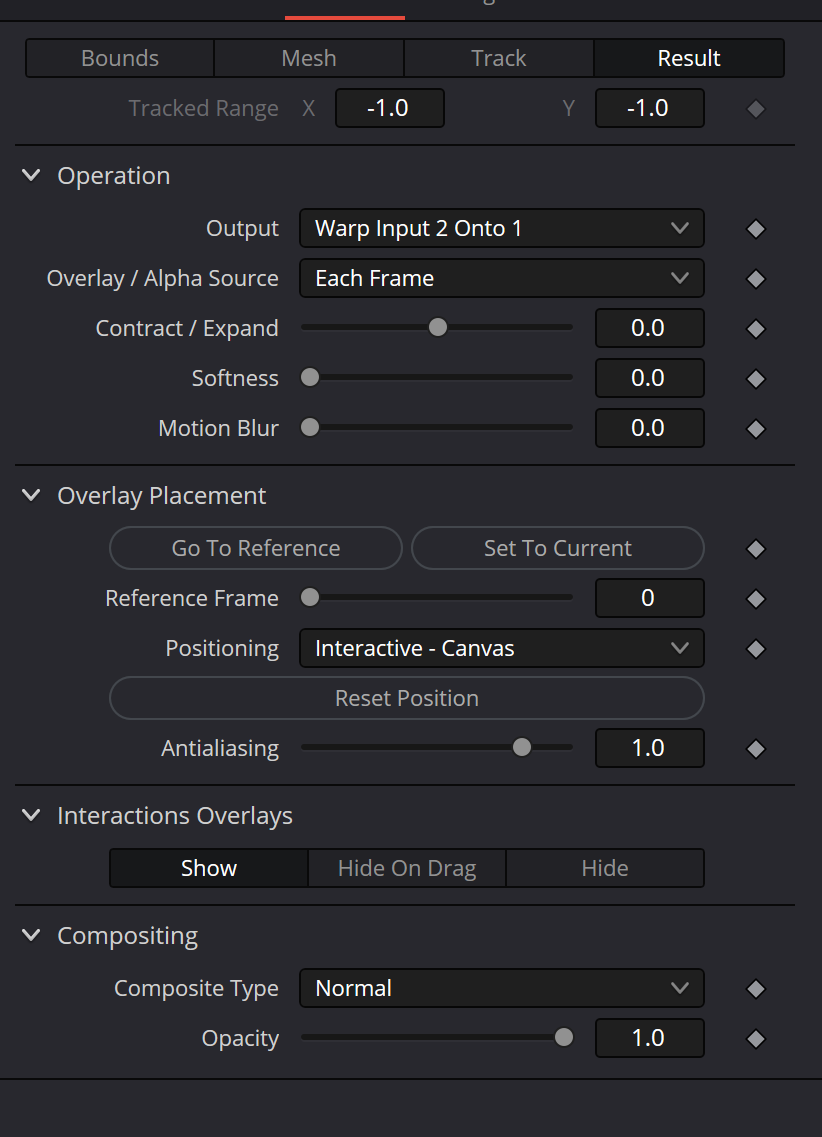Switch to the Bounds tab
The image size is (822, 1137).
pos(120,58)
